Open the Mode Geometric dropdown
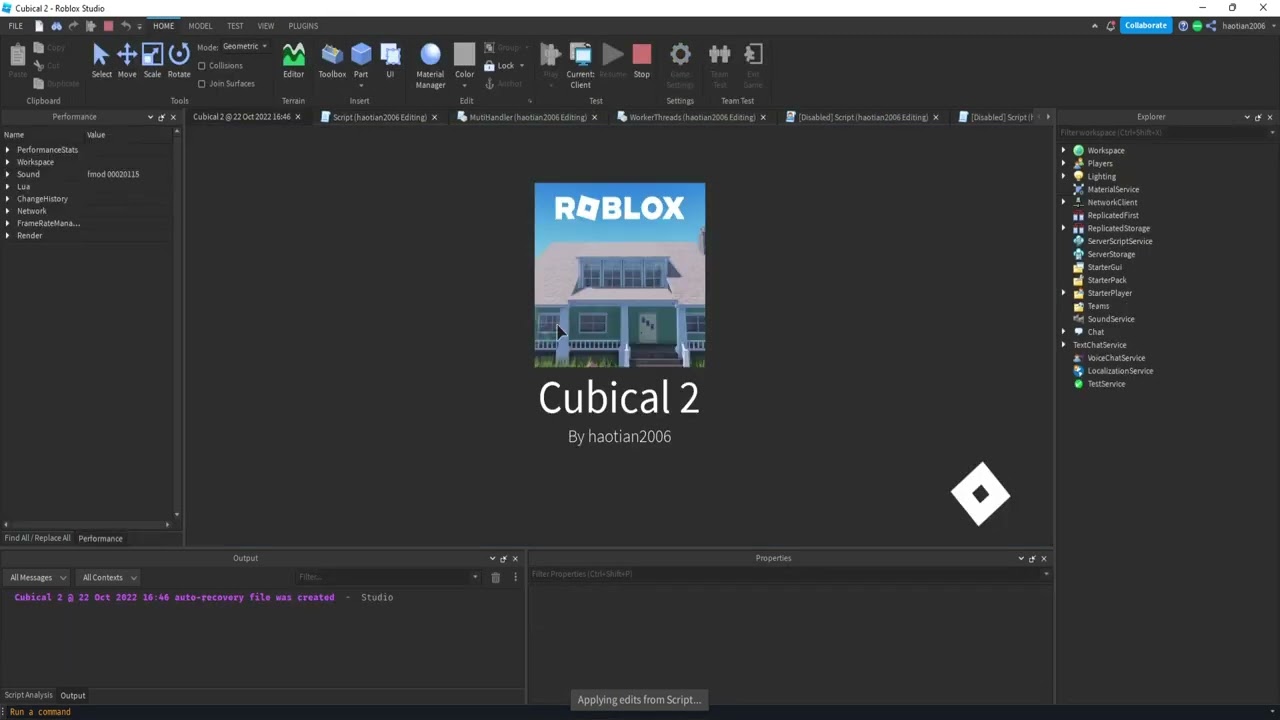 pos(244,47)
